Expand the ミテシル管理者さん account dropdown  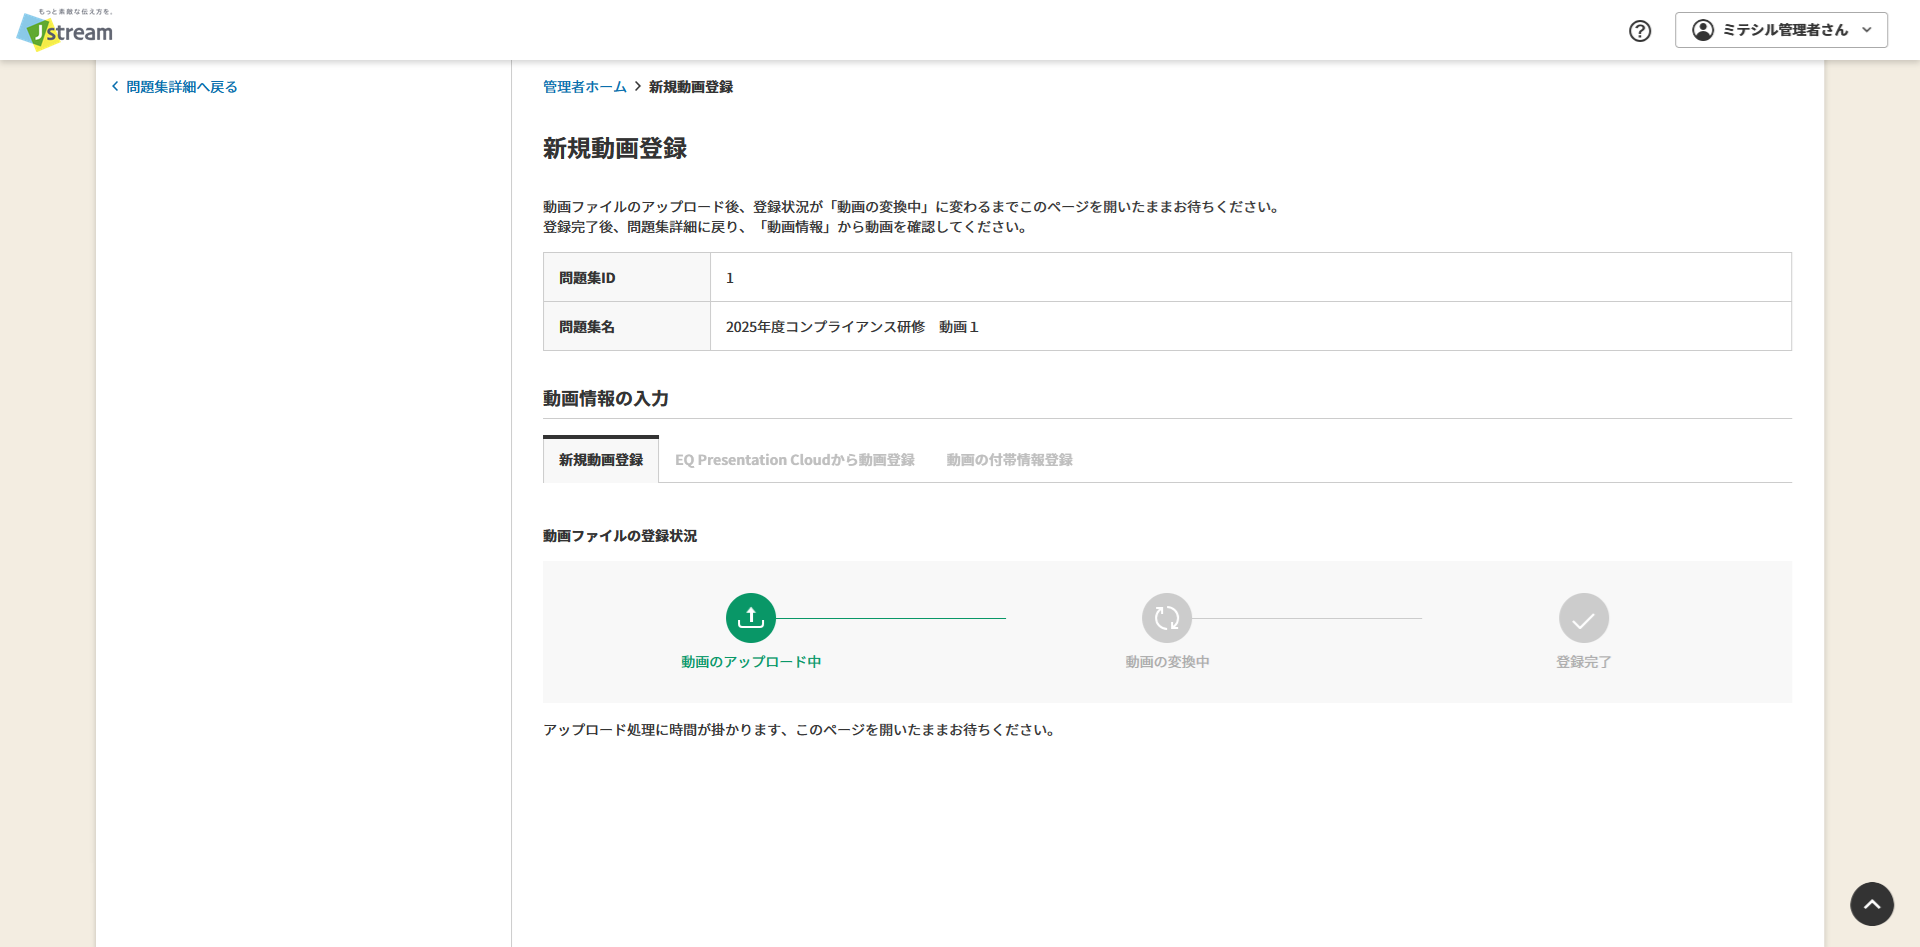[1781, 30]
